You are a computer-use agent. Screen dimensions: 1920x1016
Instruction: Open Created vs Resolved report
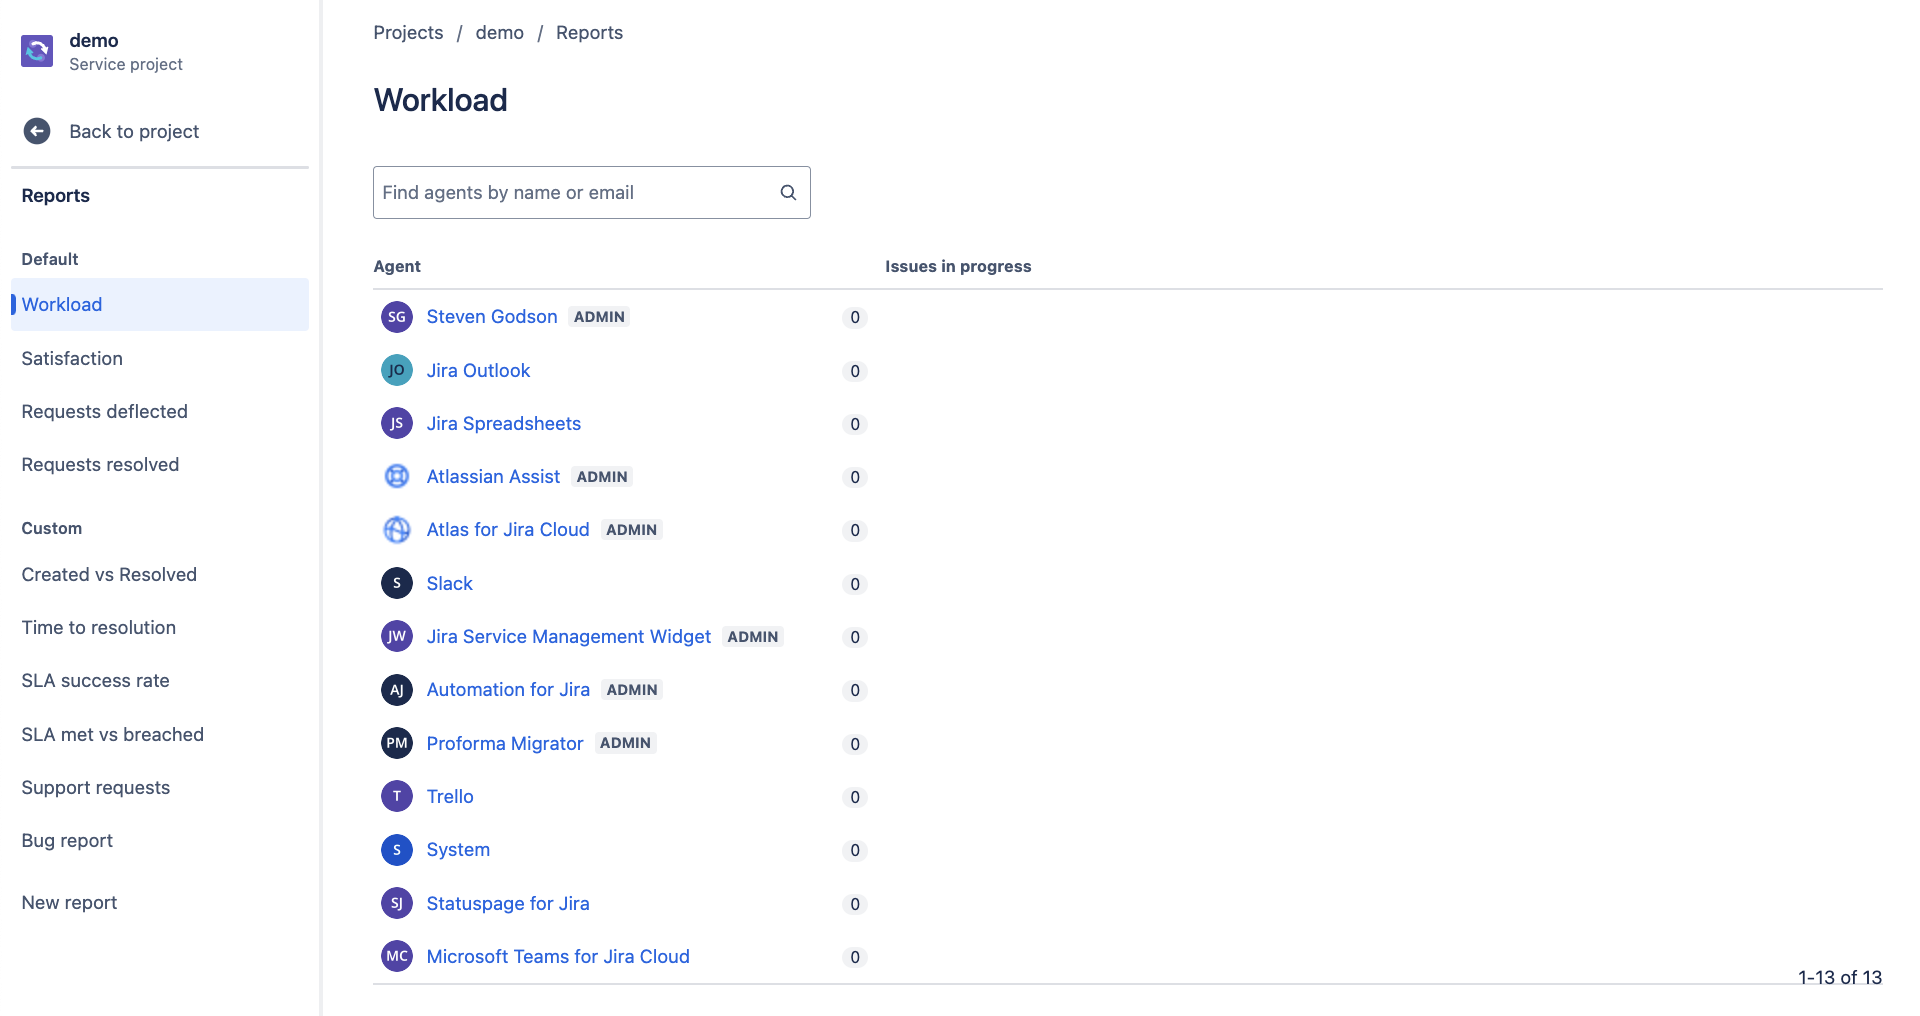click(x=109, y=574)
